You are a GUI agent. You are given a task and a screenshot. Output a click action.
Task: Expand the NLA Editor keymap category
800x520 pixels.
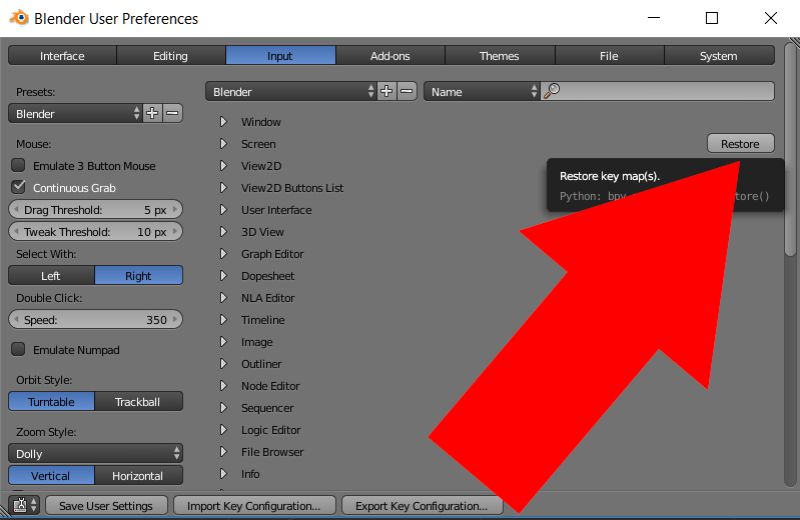coord(223,298)
